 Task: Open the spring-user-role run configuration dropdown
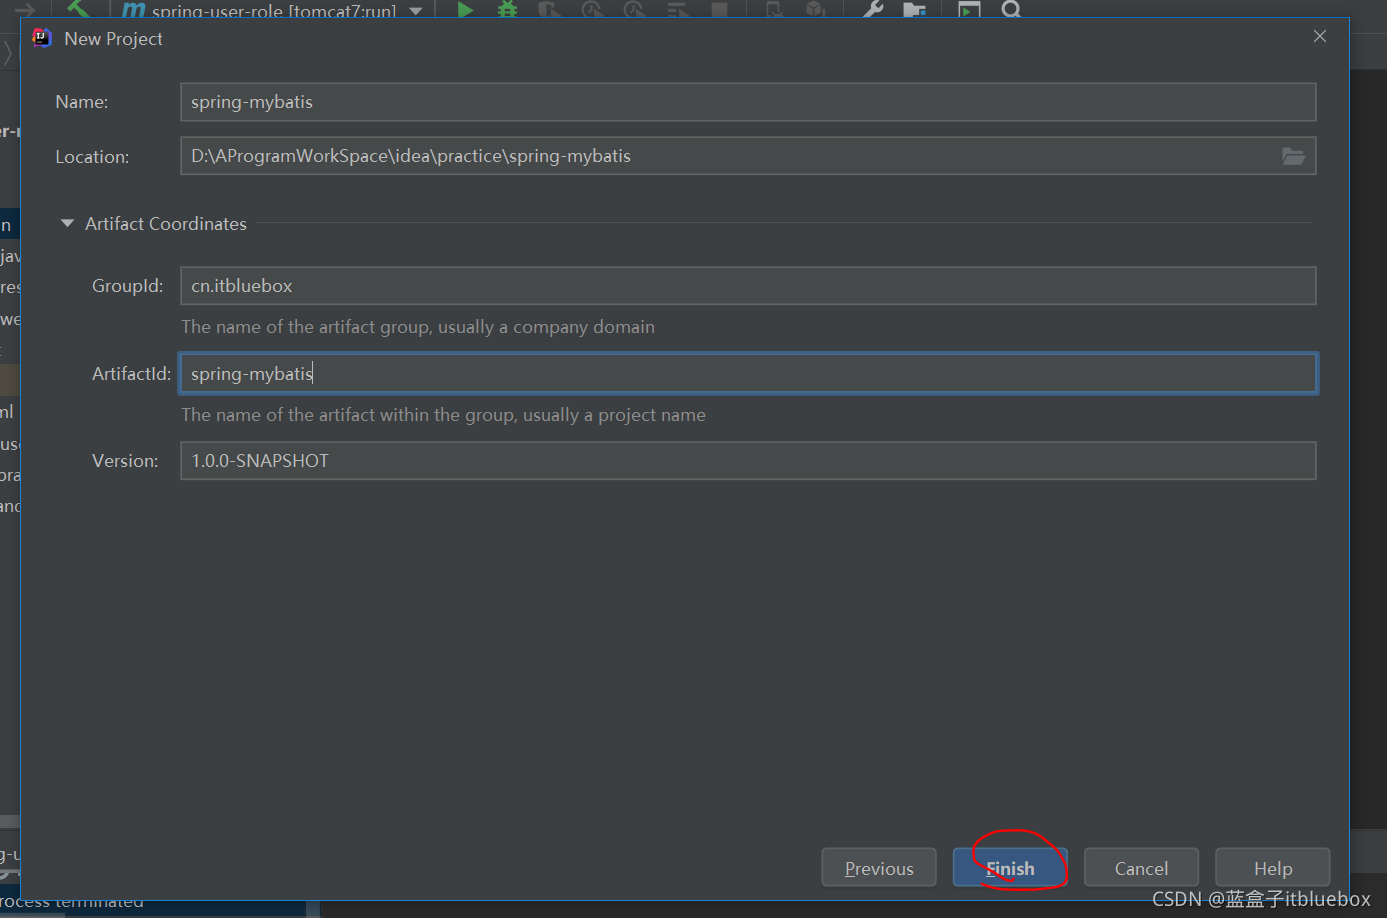tap(272, 10)
